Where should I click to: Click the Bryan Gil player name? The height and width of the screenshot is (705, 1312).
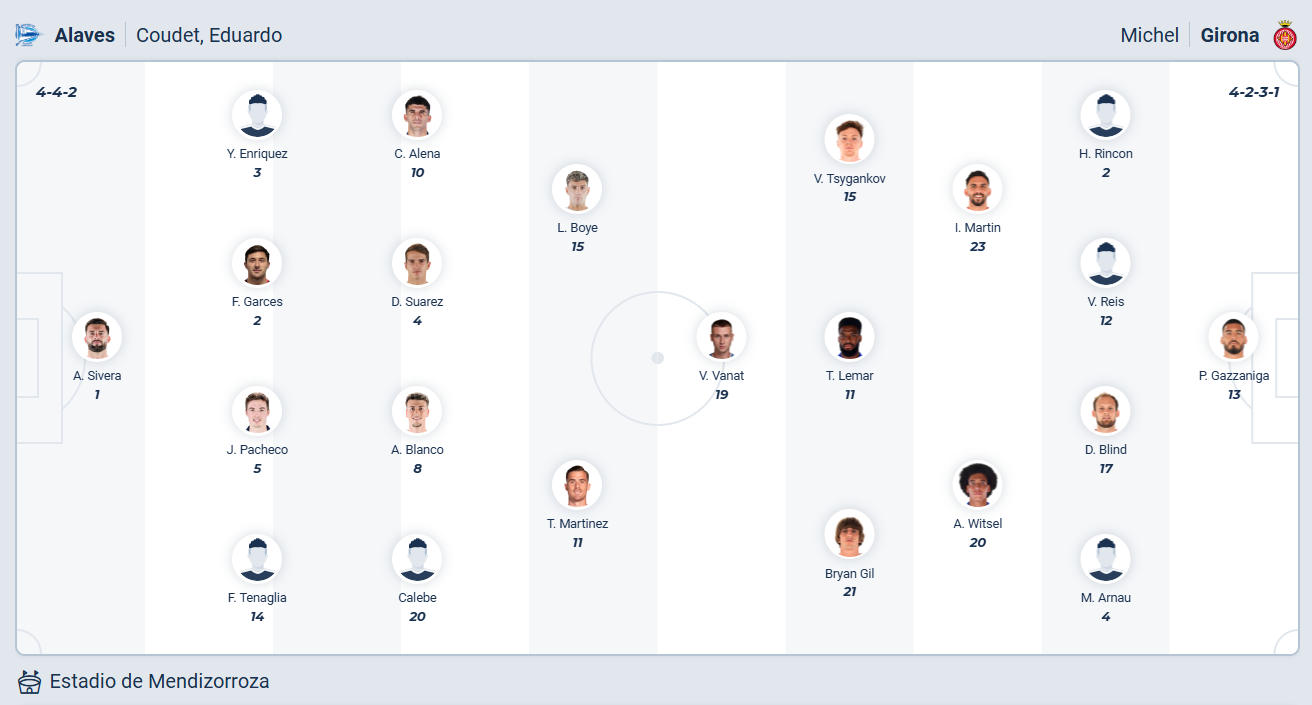point(849,574)
